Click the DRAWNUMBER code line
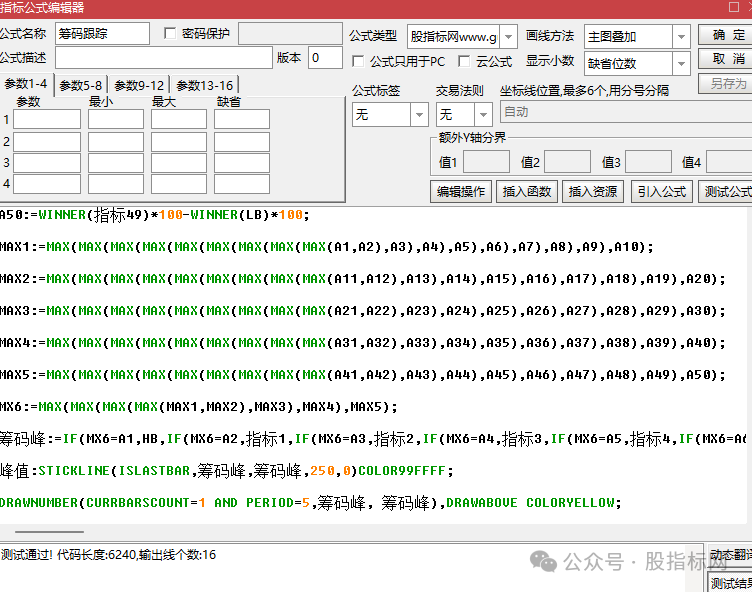Image resolution: width=752 pixels, height=592 pixels. click(311, 503)
